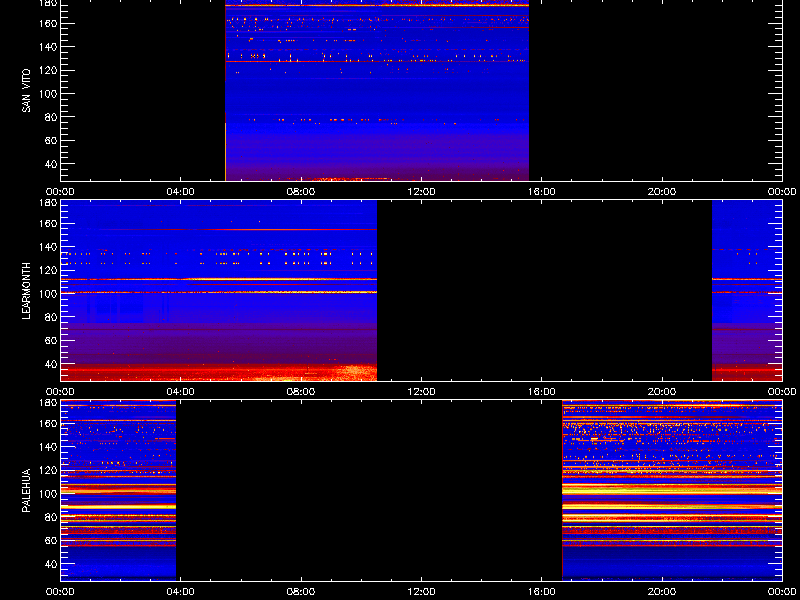Click inside the San Vito blue spectrogram data
800x600 pixels.
click(377, 92)
